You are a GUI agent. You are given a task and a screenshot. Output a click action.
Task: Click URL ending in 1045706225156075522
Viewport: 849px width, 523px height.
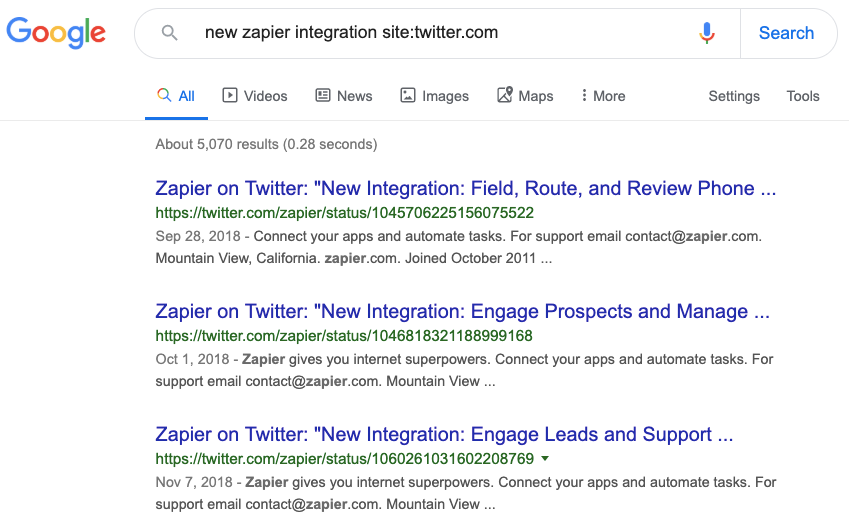tap(344, 213)
